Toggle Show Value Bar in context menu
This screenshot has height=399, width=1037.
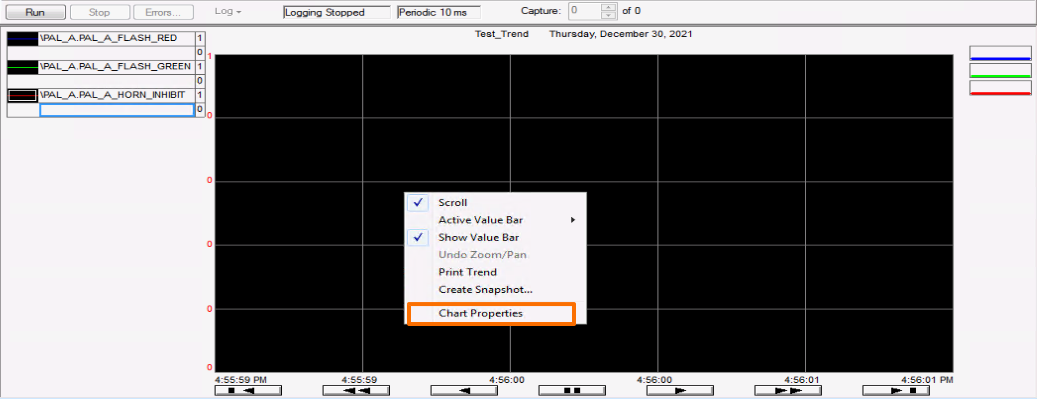click(x=495, y=238)
